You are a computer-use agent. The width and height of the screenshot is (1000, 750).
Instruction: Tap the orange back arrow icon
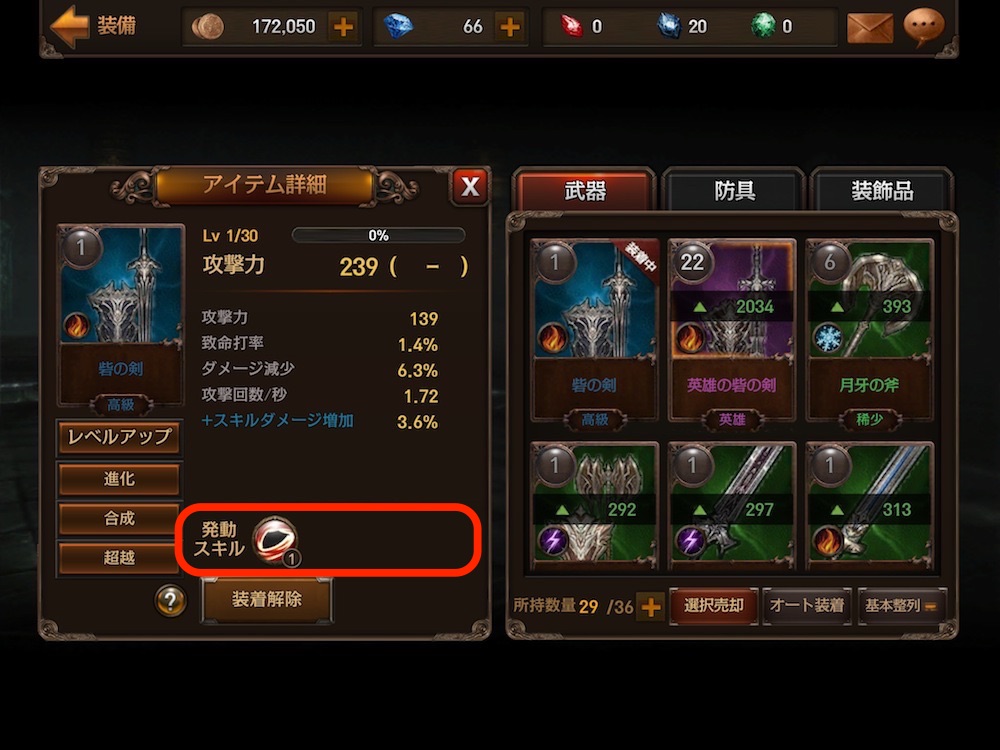[x=69, y=26]
